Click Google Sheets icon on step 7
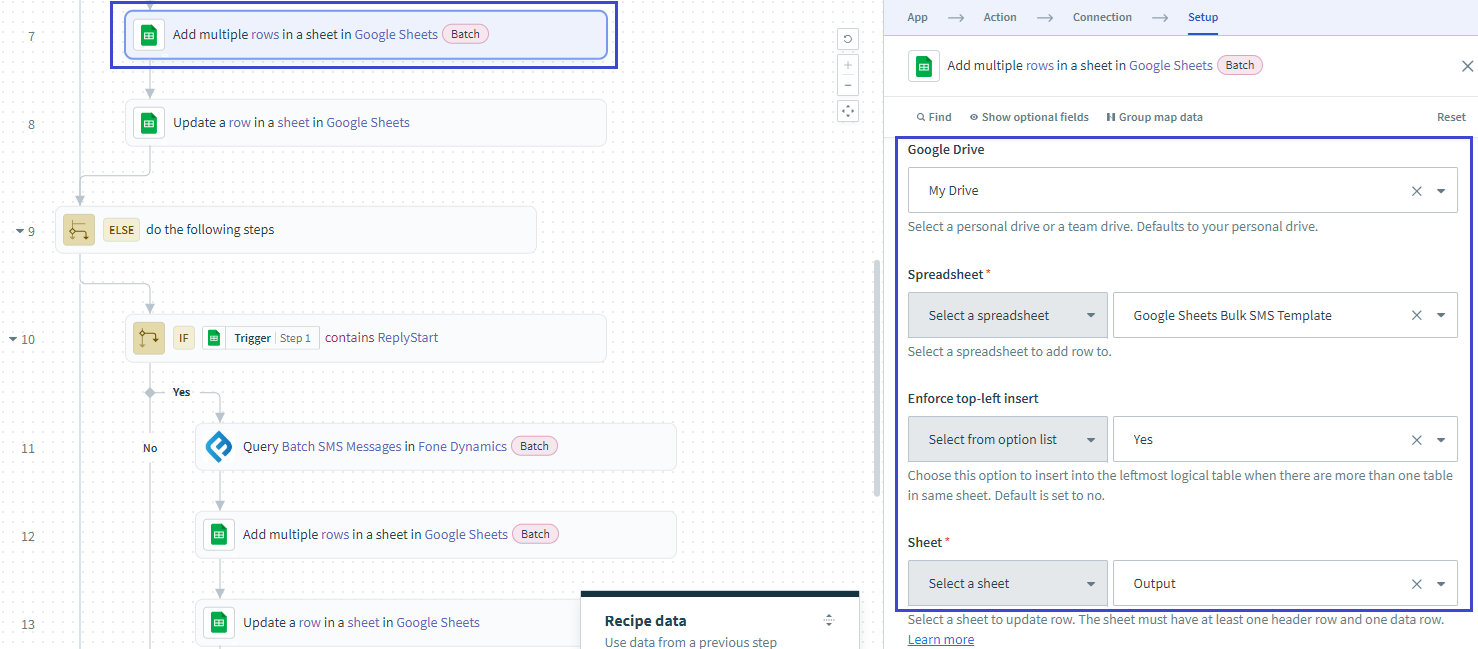This screenshot has width=1478, height=649. [x=149, y=34]
